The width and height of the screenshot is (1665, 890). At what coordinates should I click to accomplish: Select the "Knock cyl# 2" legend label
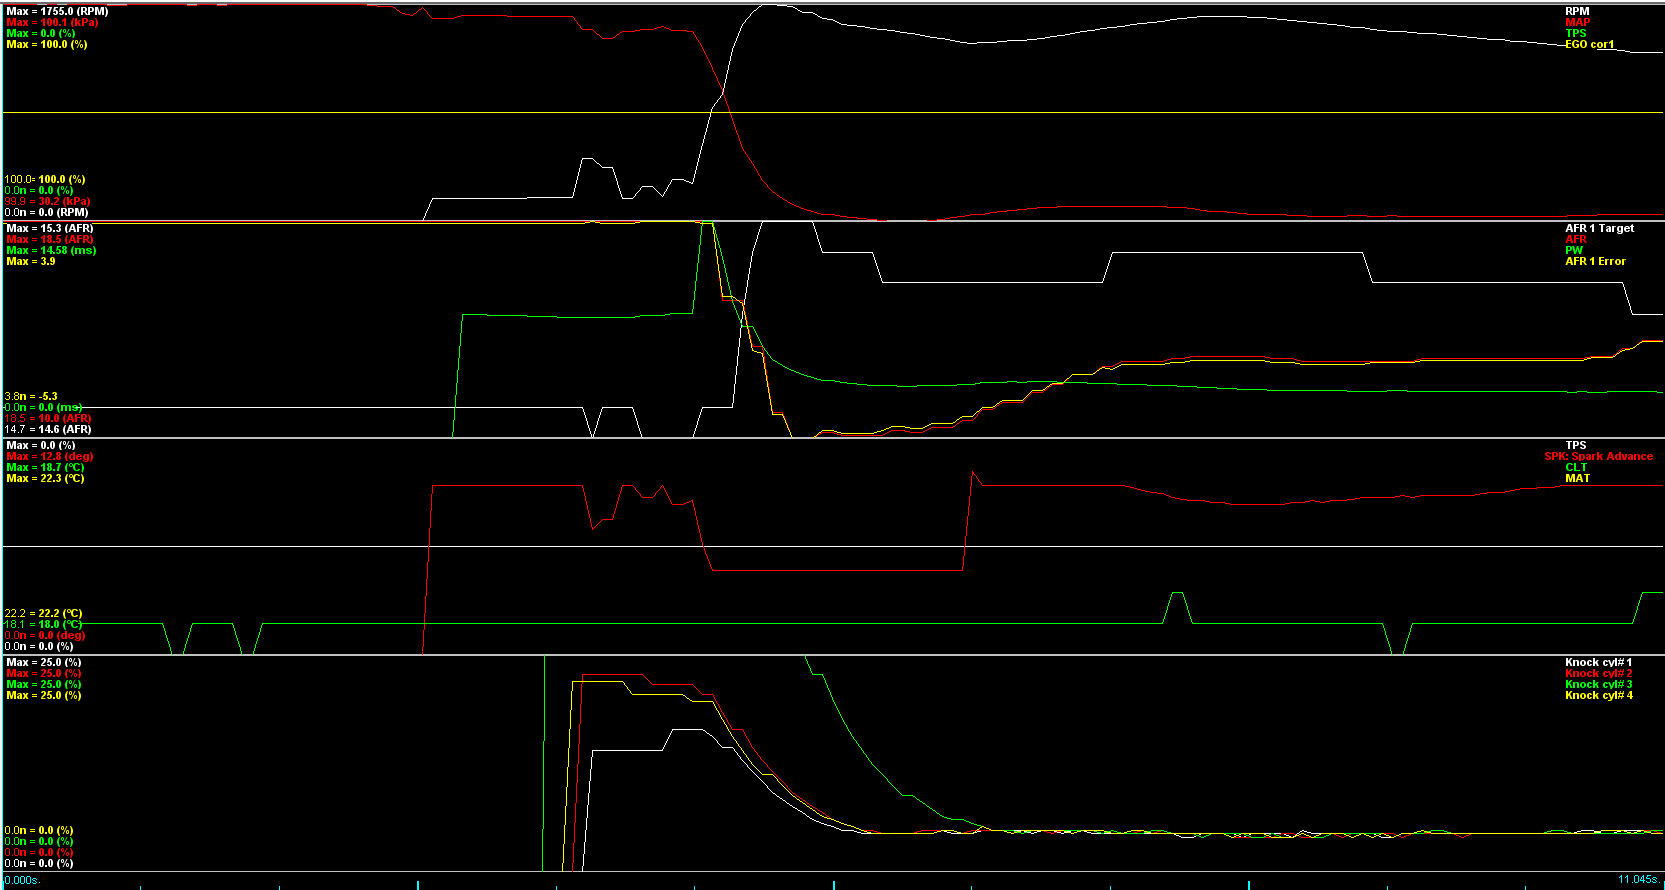[1599, 674]
